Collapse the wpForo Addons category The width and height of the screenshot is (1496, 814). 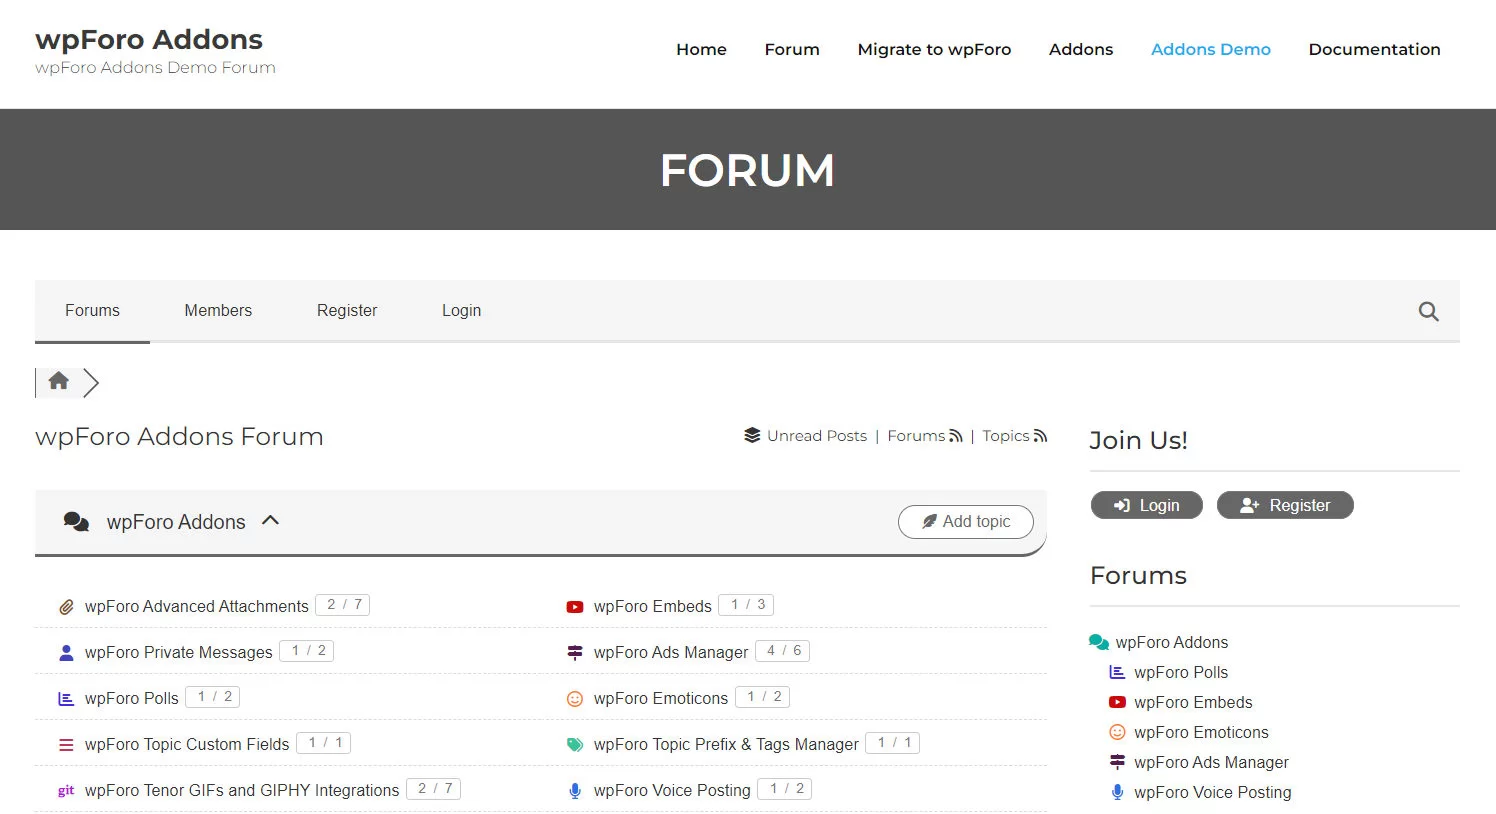270,521
